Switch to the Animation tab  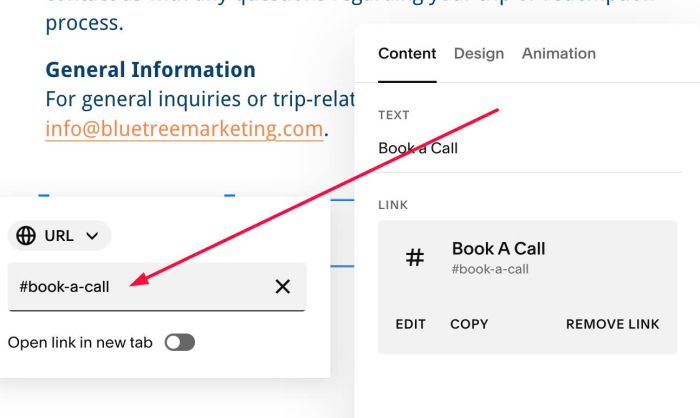pyautogui.click(x=559, y=54)
